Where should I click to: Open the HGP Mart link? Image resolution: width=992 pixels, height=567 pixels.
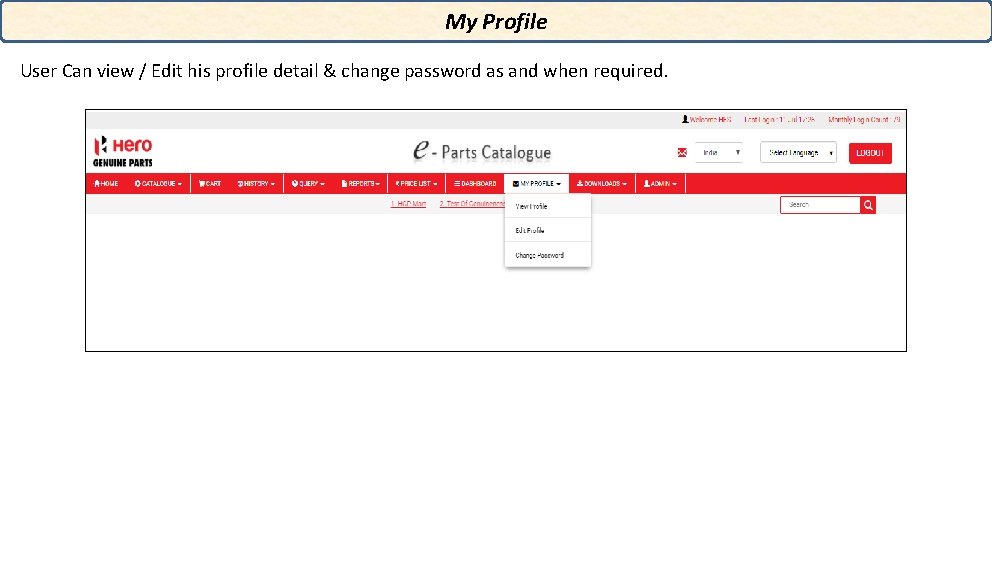point(408,204)
